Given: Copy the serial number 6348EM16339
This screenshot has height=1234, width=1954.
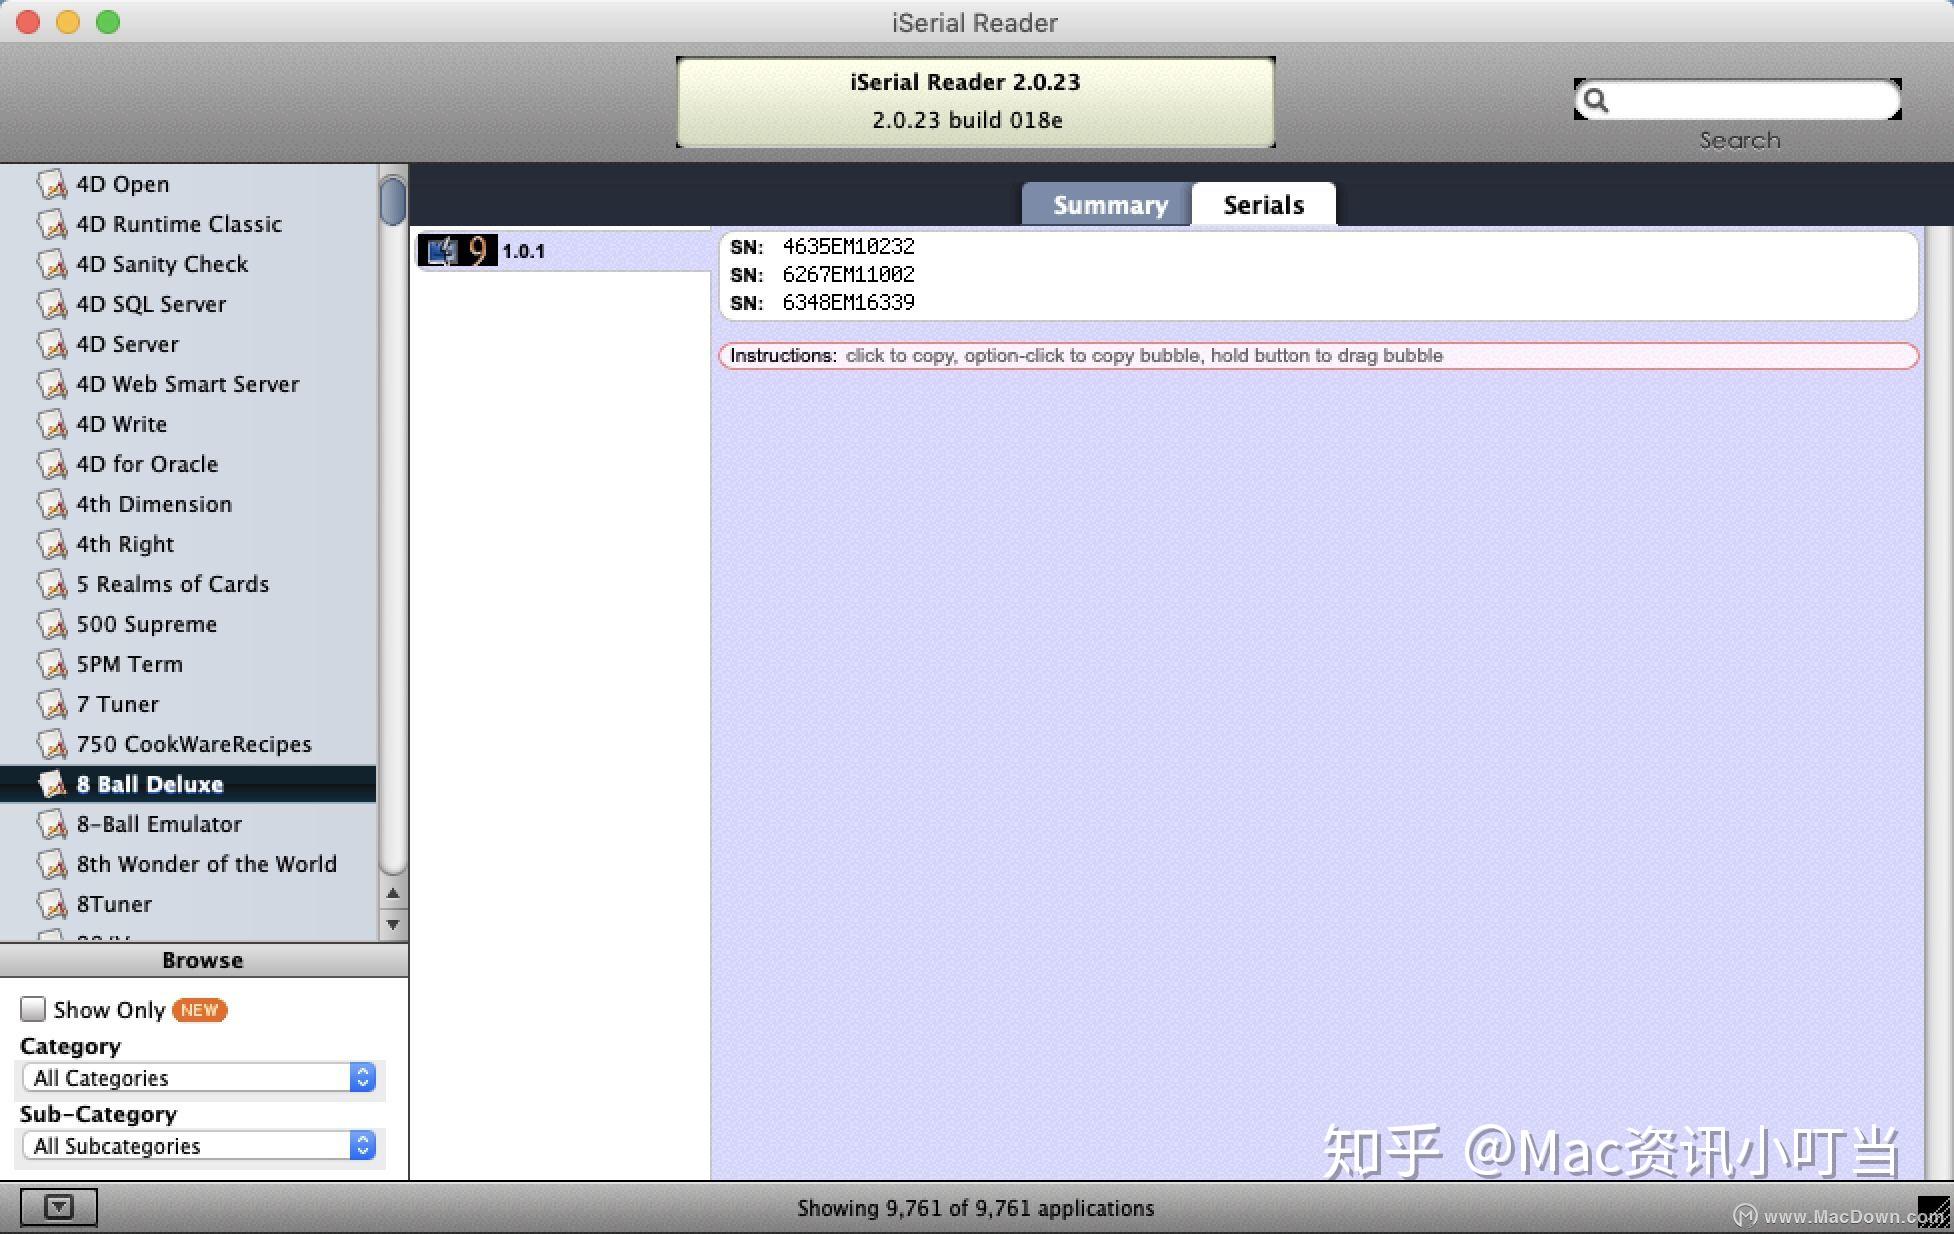Looking at the screenshot, I should pos(847,302).
